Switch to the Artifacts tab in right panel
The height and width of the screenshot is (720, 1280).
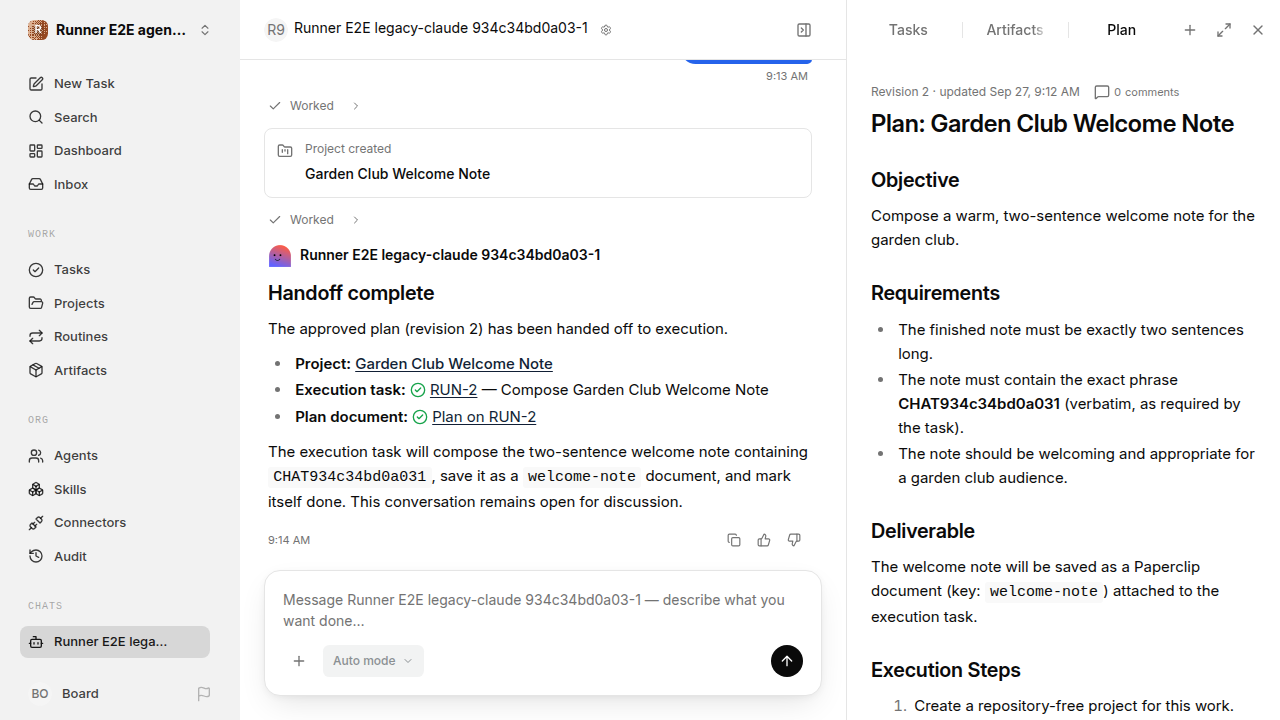coord(1015,30)
